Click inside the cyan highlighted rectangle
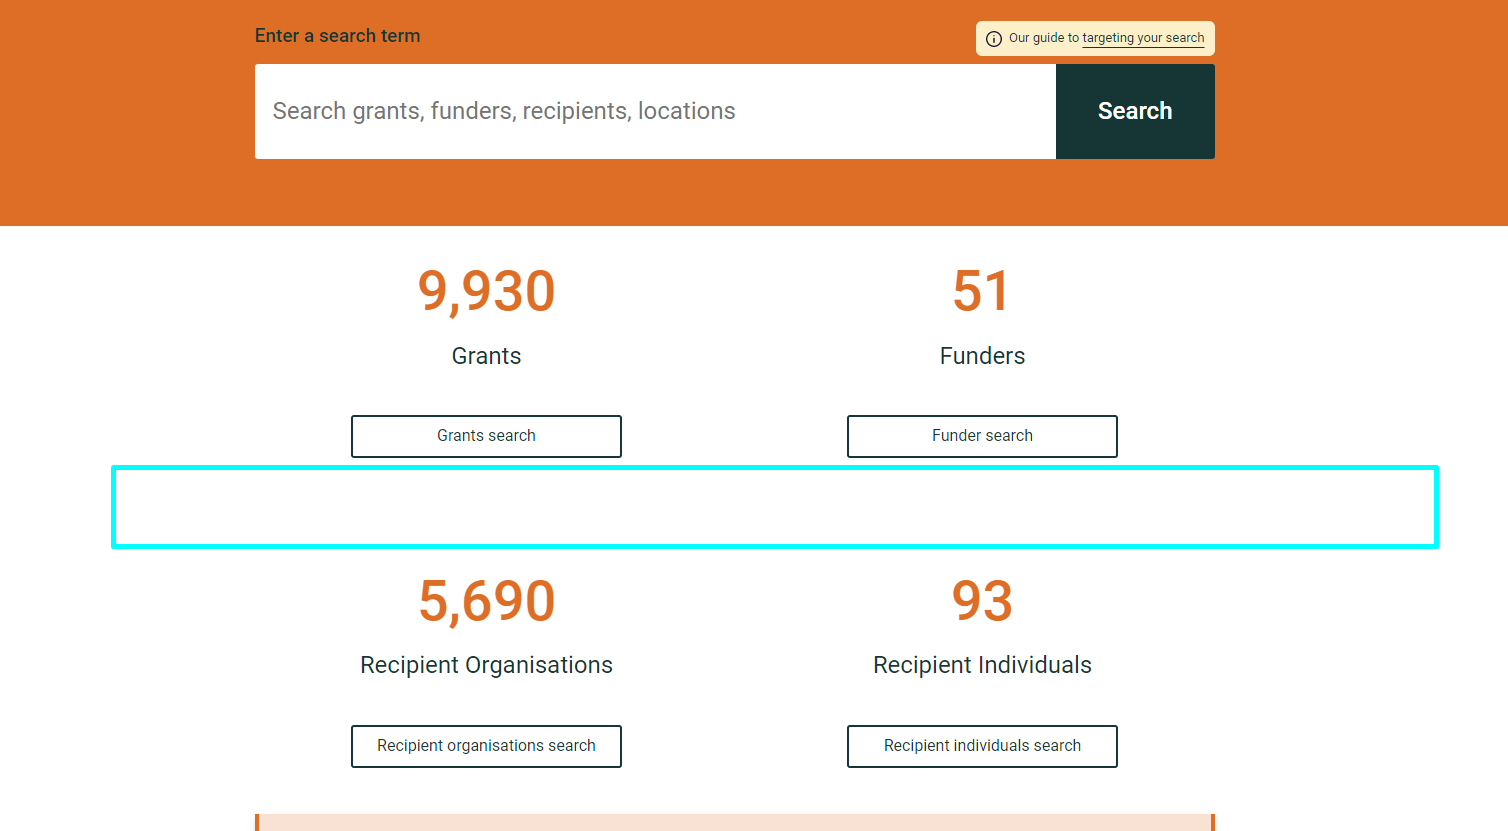 774,507
